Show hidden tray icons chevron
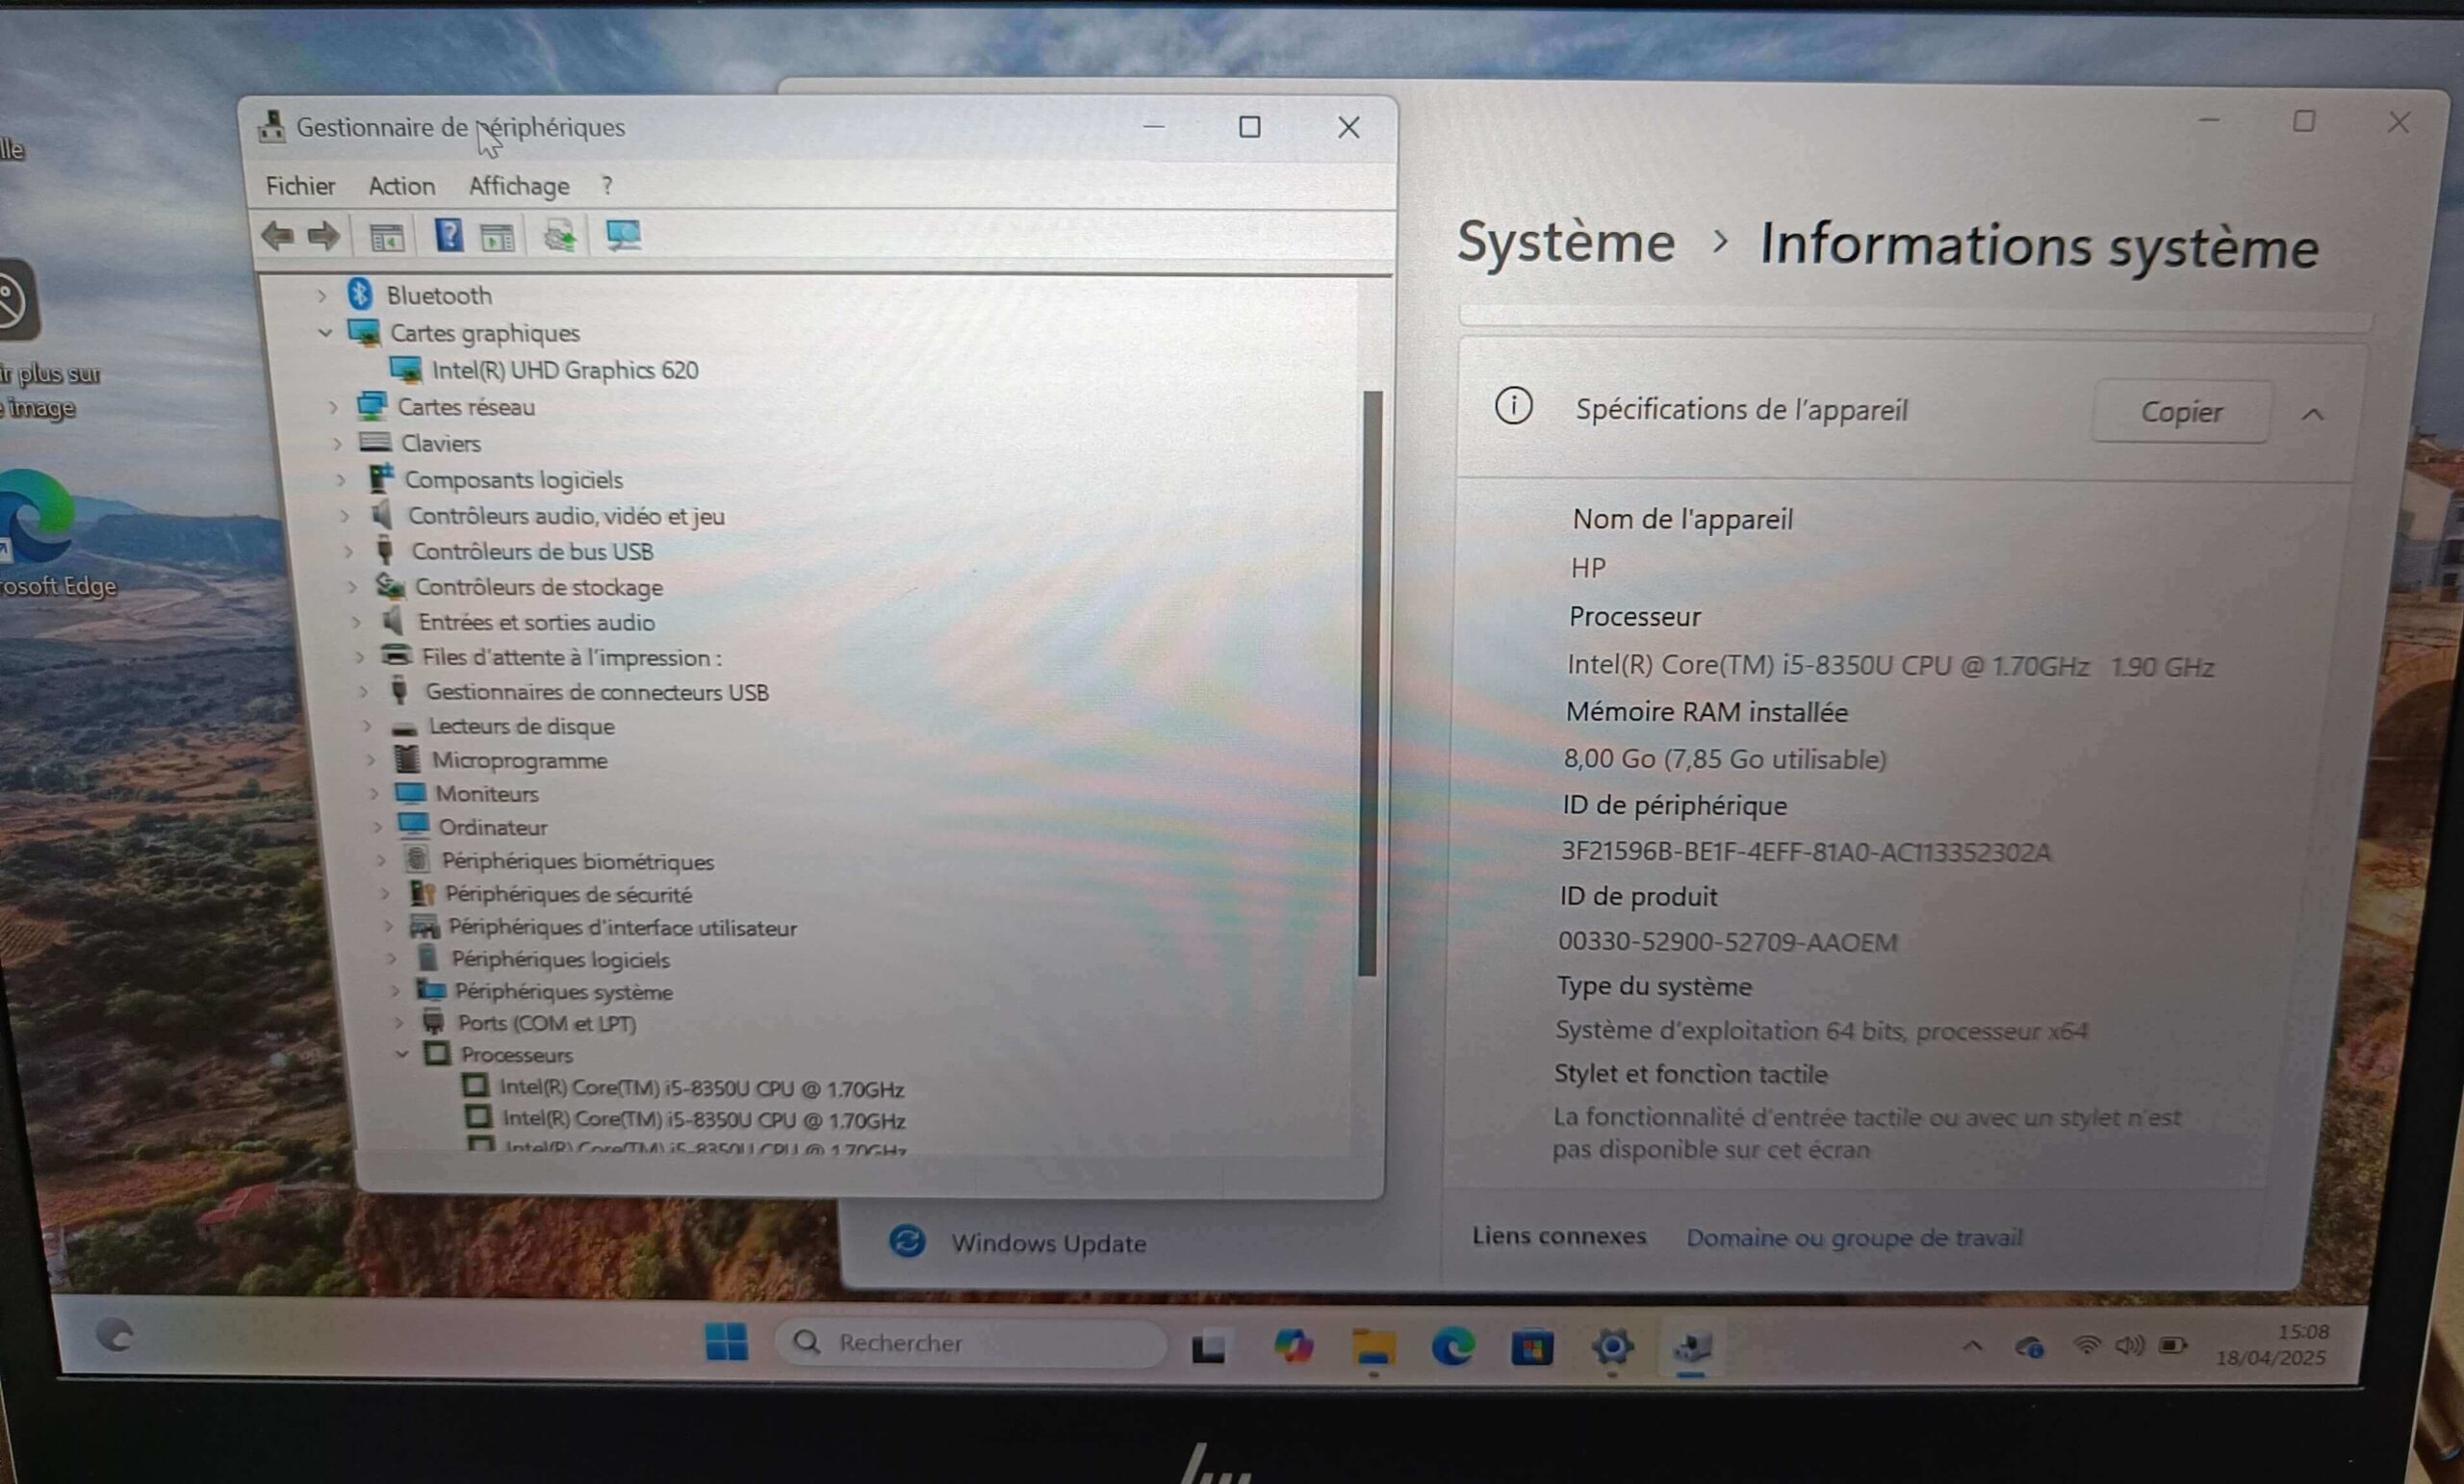The image size is (2464, 1484). (x=1972, y=1346)
